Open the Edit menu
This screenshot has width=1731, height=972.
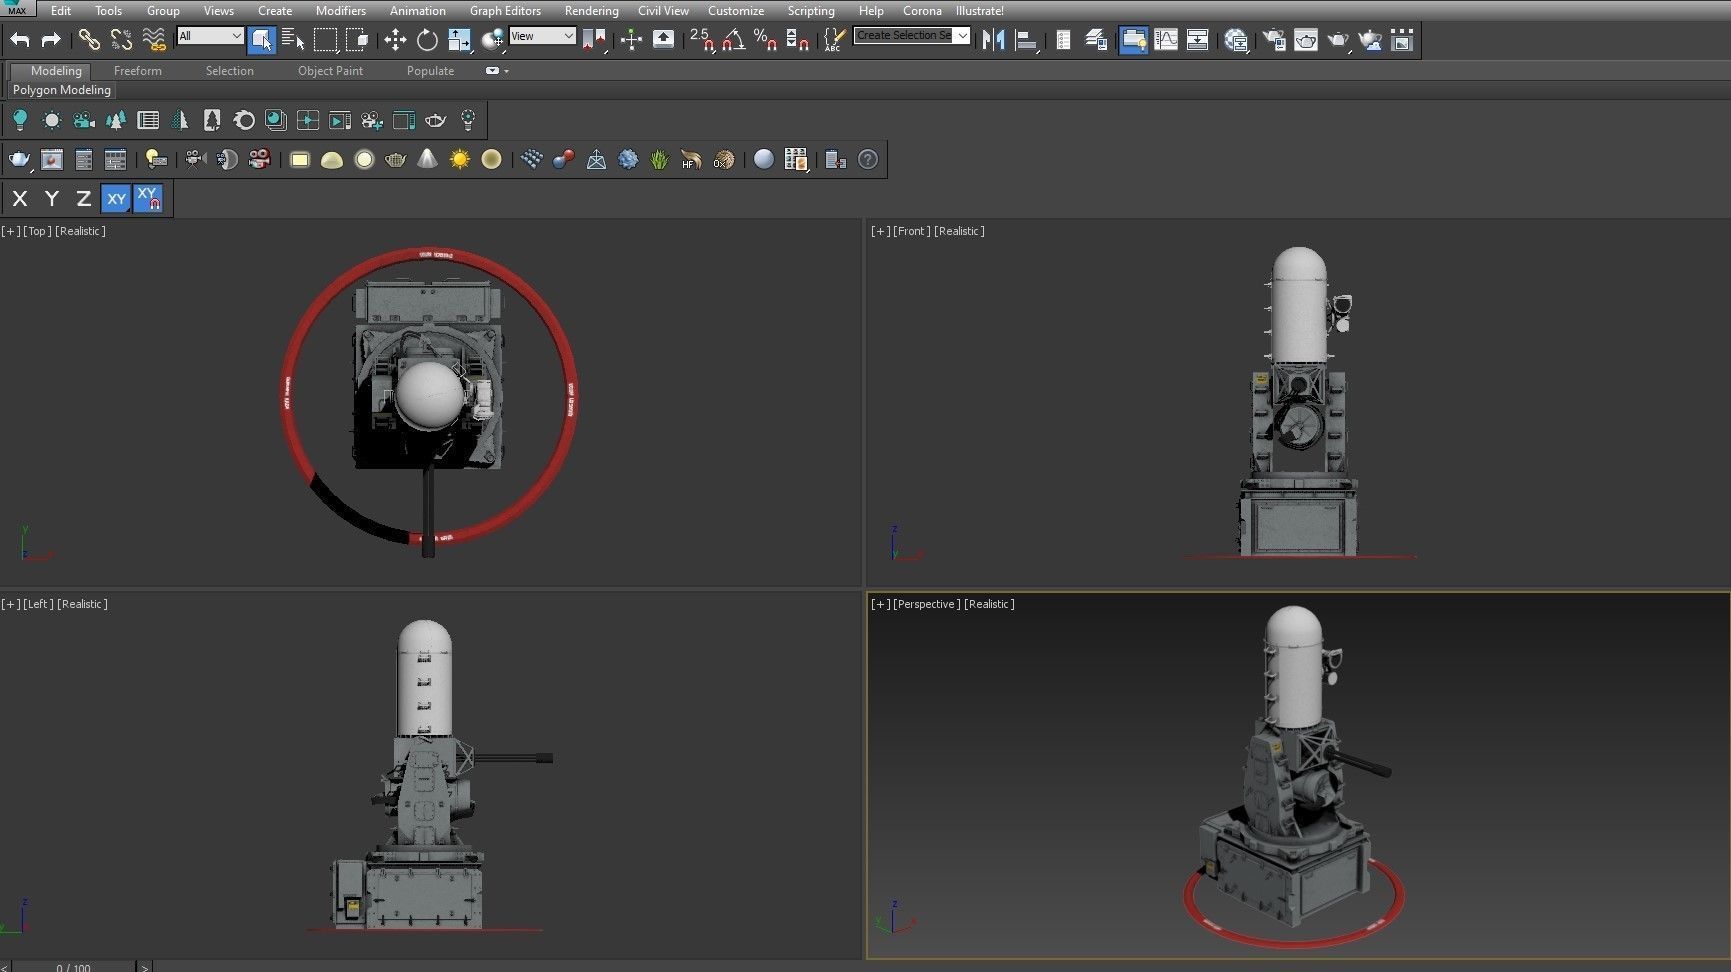pos(61,10)
